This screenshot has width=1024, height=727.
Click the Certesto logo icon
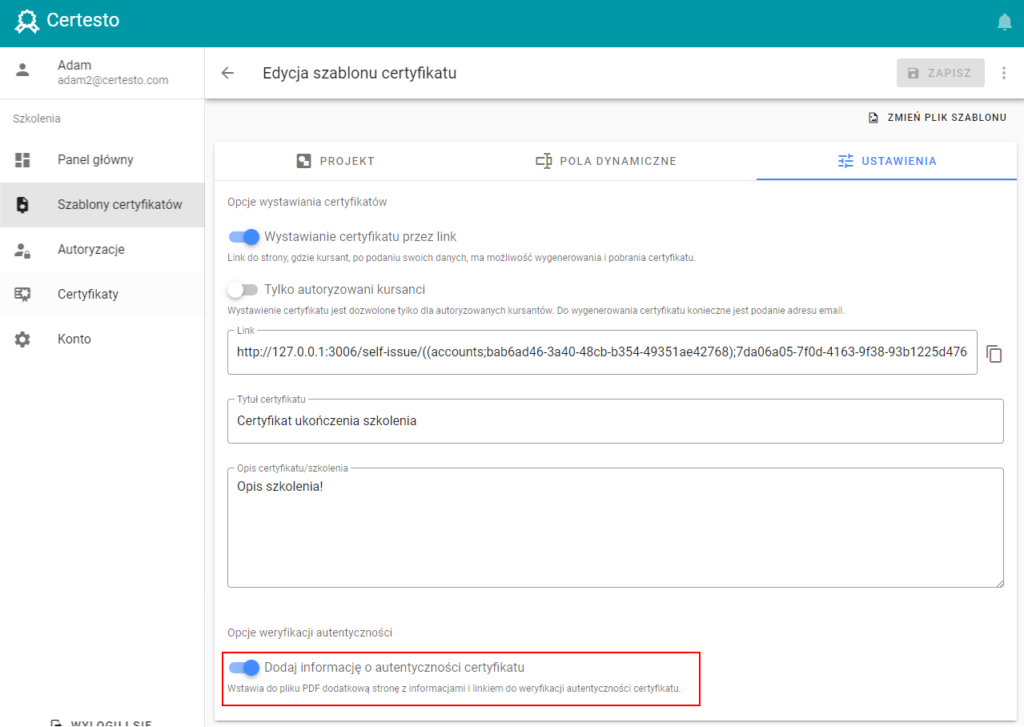(x=27, y=21)
